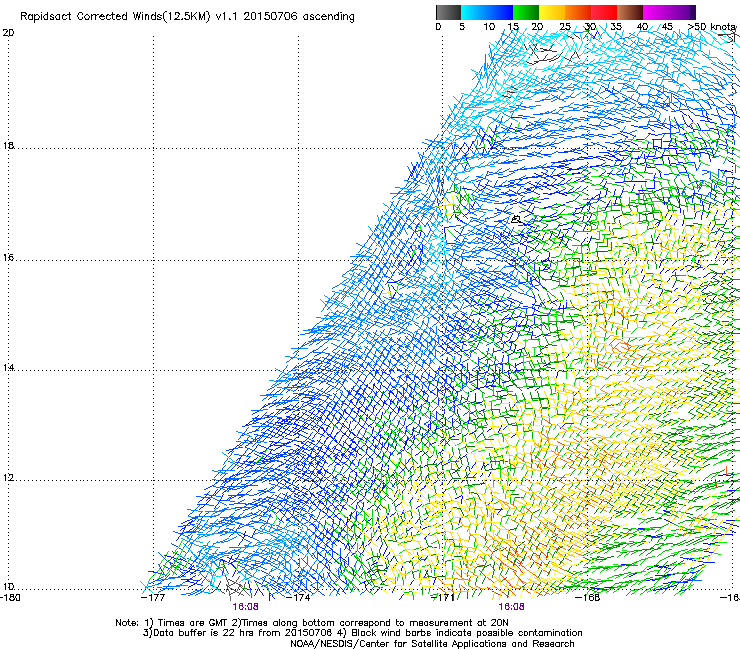Click the '>50 knots' legend label

(x=712, y=27)
